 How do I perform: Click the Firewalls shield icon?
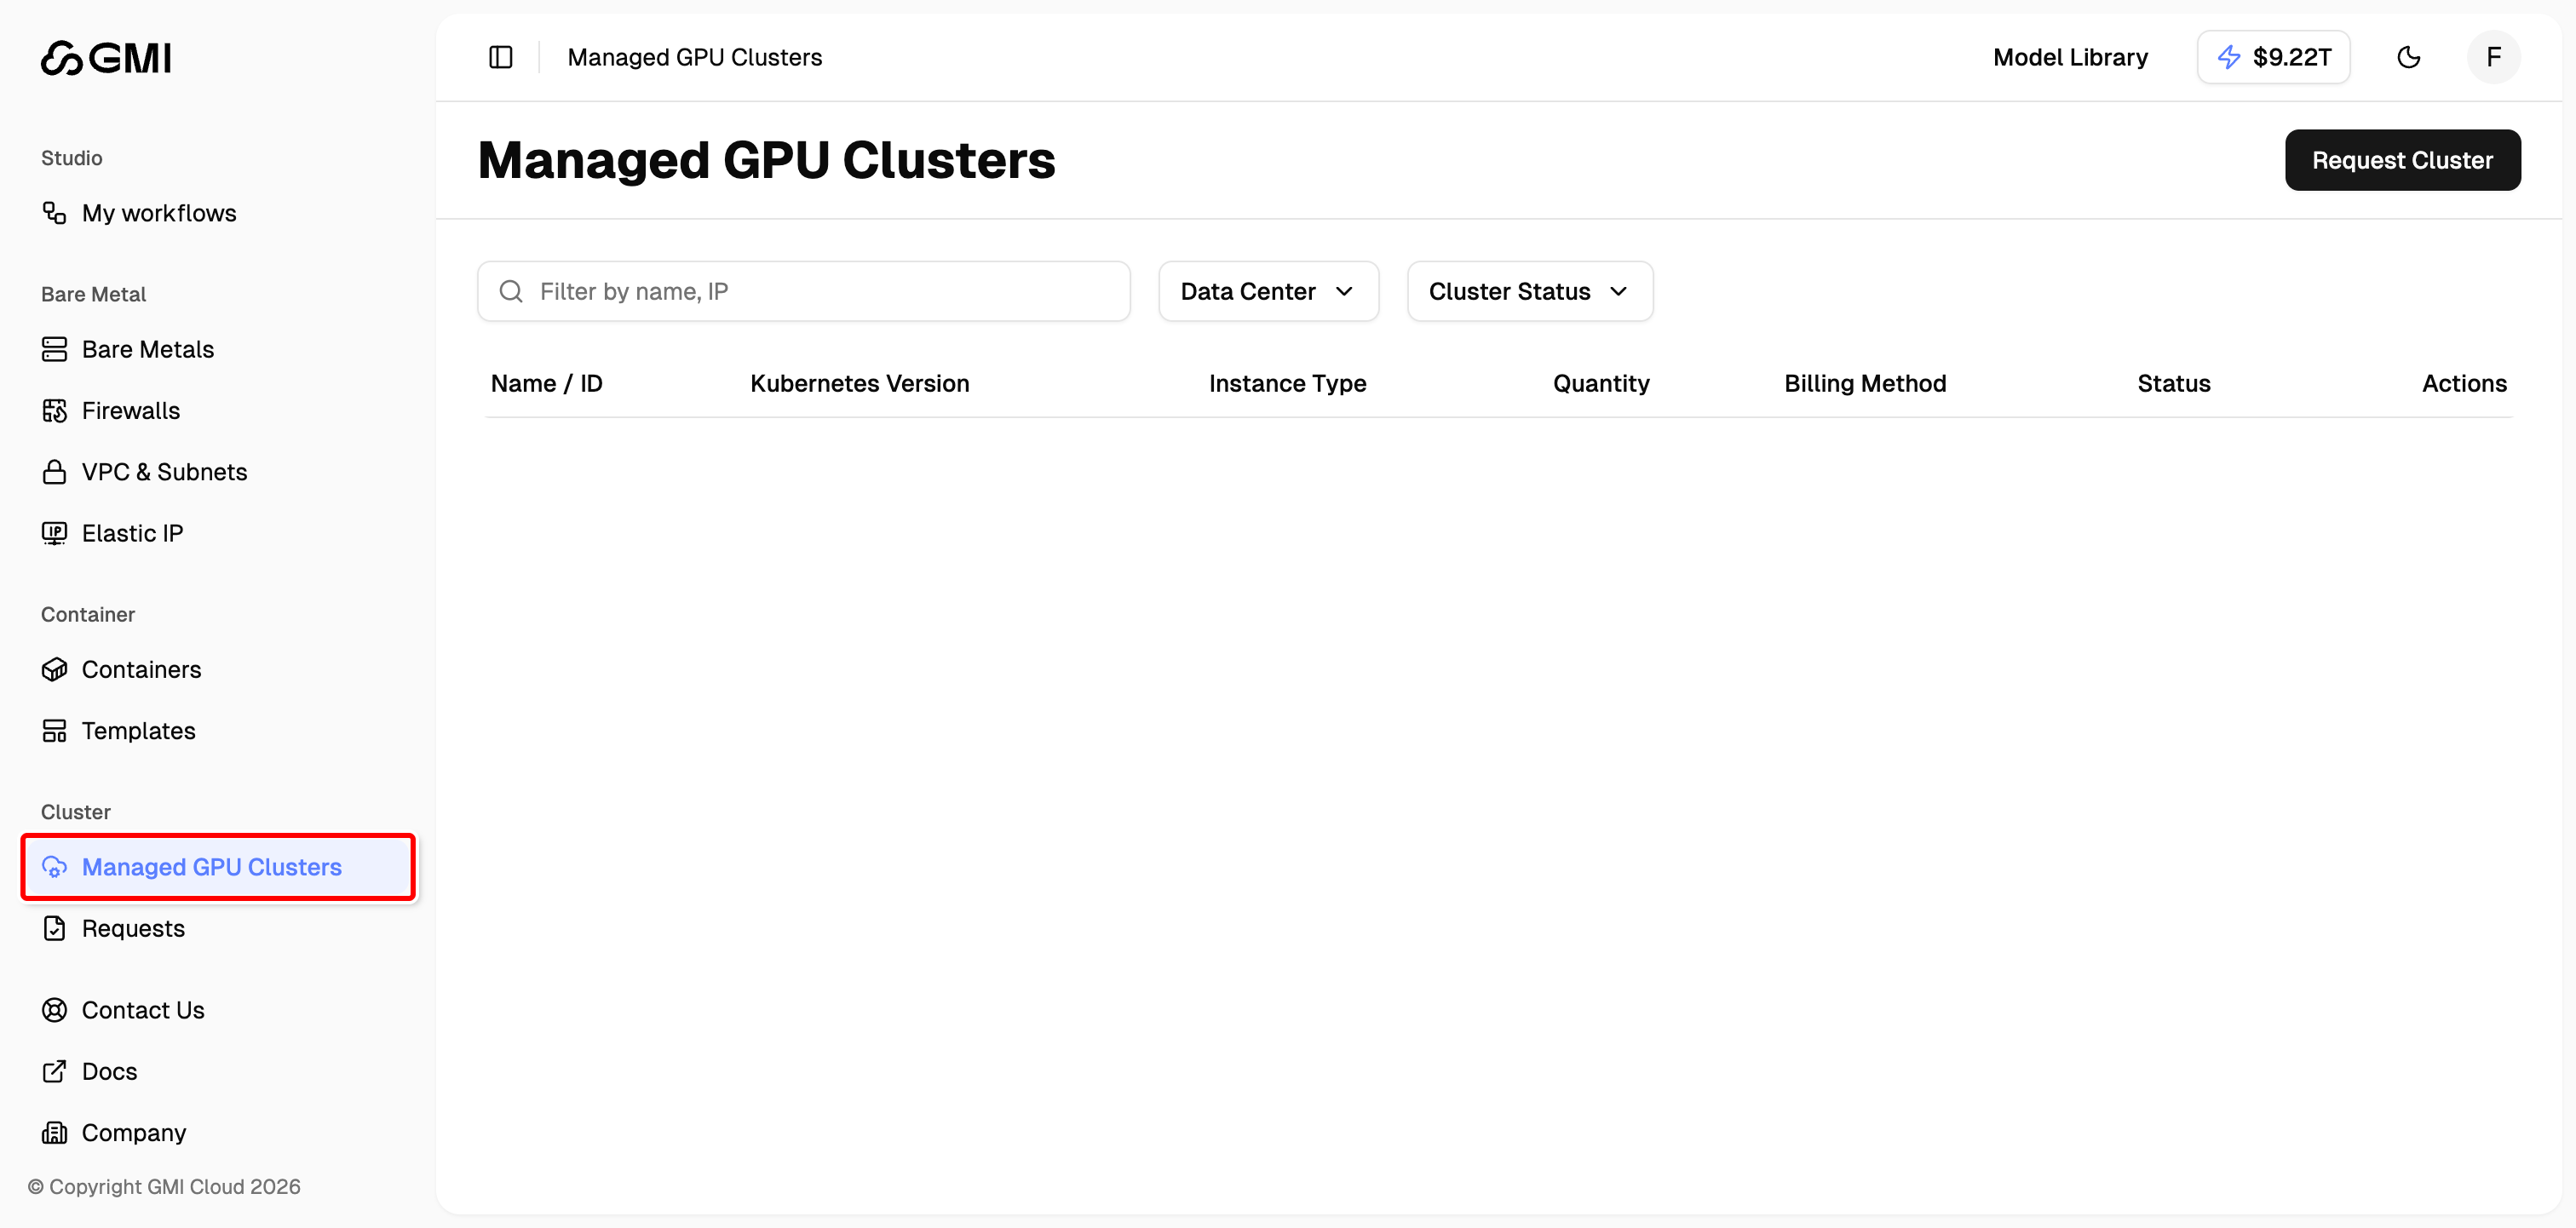coord(55,410)
